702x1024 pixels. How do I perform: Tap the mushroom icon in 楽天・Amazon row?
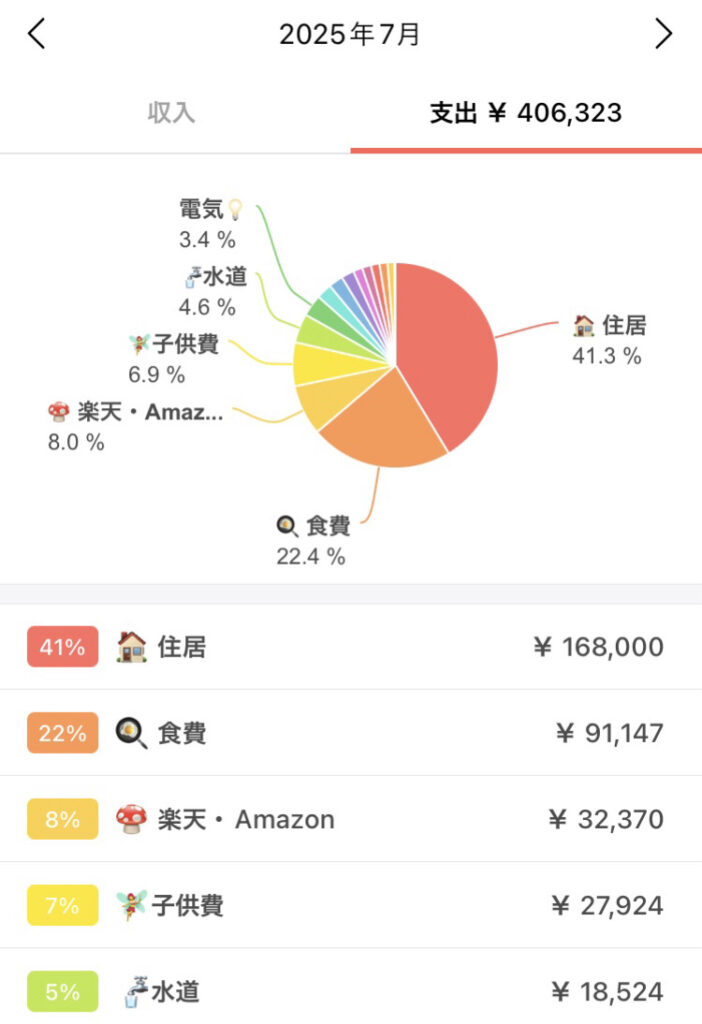(x=131, y=819)
